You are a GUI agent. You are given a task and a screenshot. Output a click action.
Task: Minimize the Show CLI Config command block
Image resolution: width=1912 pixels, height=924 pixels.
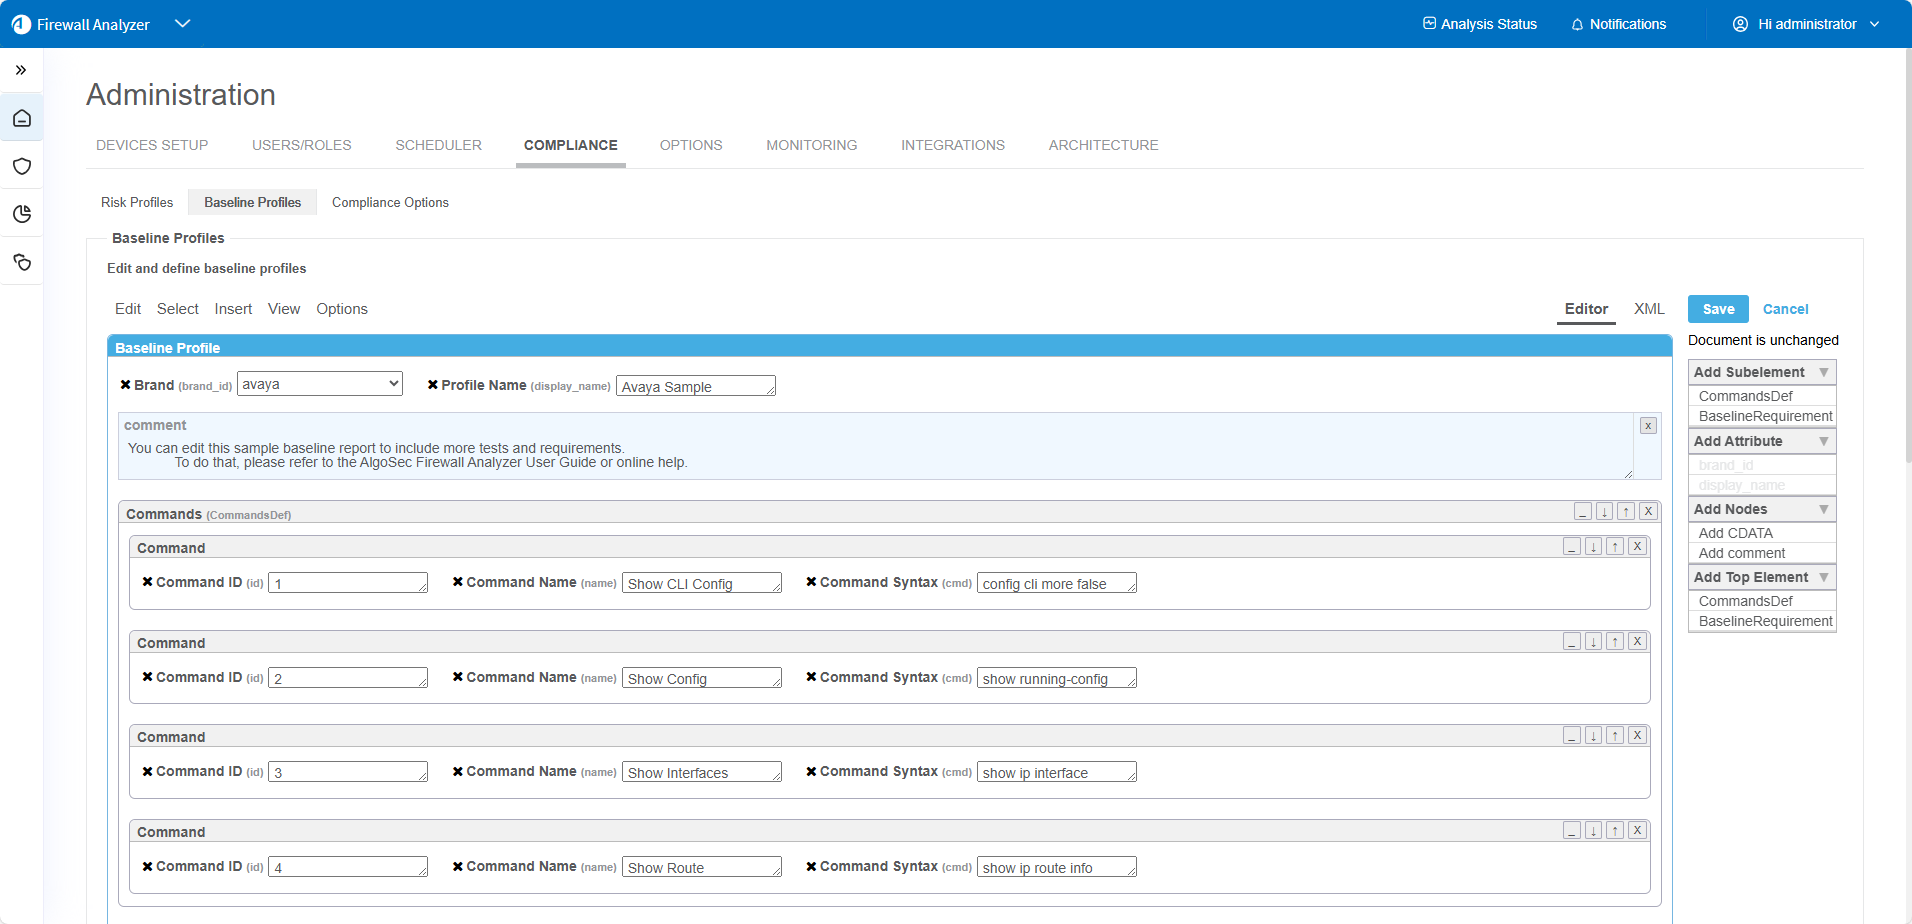1572,547
